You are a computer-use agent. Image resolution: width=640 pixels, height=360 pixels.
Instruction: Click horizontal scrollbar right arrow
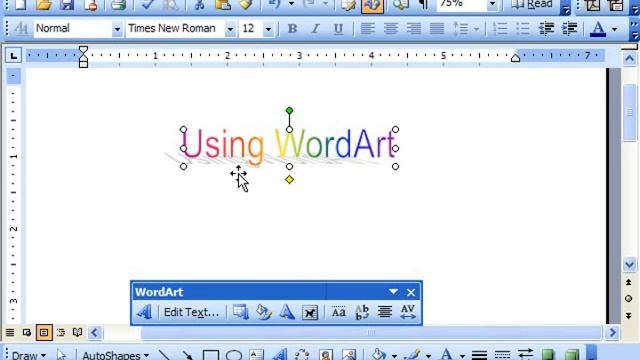pyautogui.click(x=612, y=333)
